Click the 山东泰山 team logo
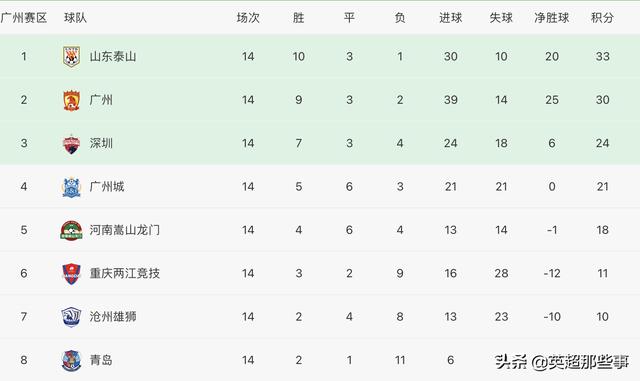Image resolution: width=640 pixels, height=381 pixels. click(x=71, y=56)
